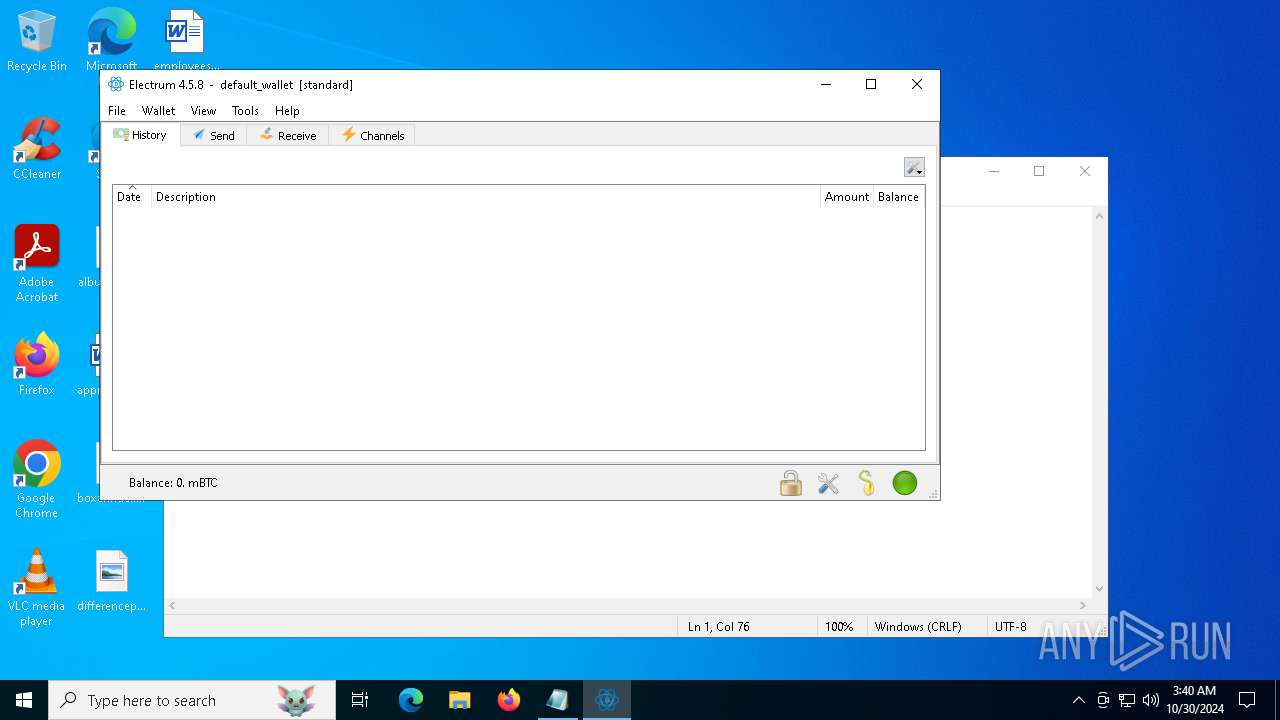Open Task View on the taskbar
Image resolution: width=1280 pixels, height=720 pixels.
[360, 700]
